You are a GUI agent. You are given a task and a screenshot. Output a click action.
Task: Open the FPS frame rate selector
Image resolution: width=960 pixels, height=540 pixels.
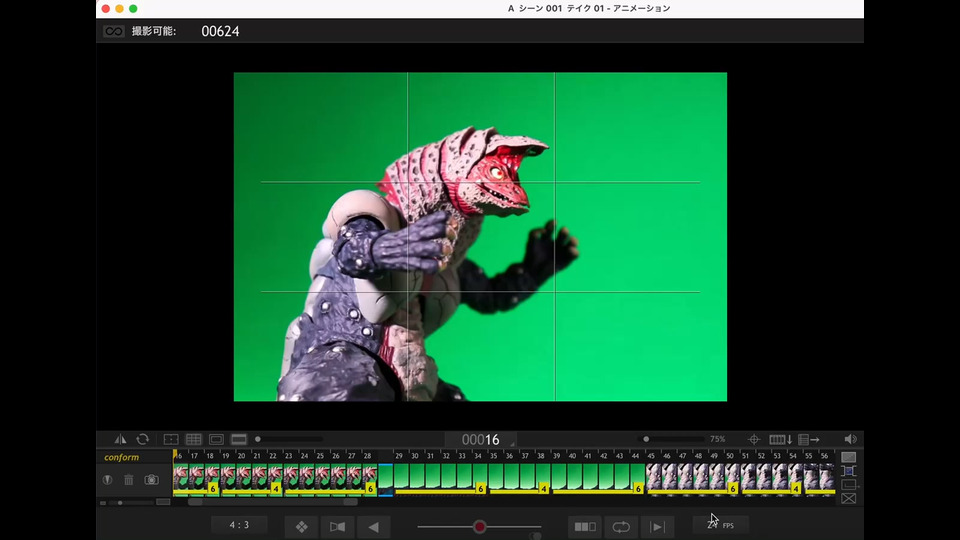point(721,525)
